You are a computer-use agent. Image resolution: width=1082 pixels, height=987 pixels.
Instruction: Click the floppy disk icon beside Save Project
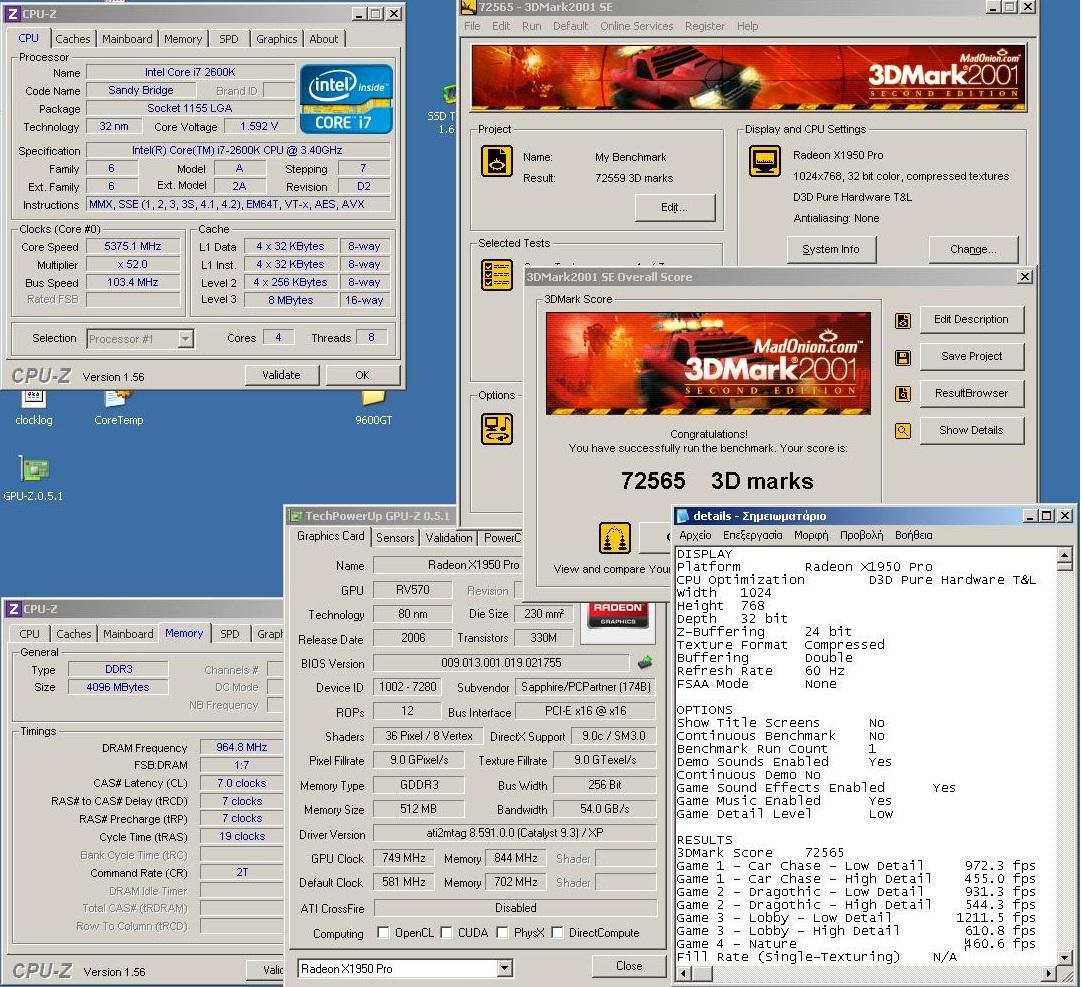903,357
